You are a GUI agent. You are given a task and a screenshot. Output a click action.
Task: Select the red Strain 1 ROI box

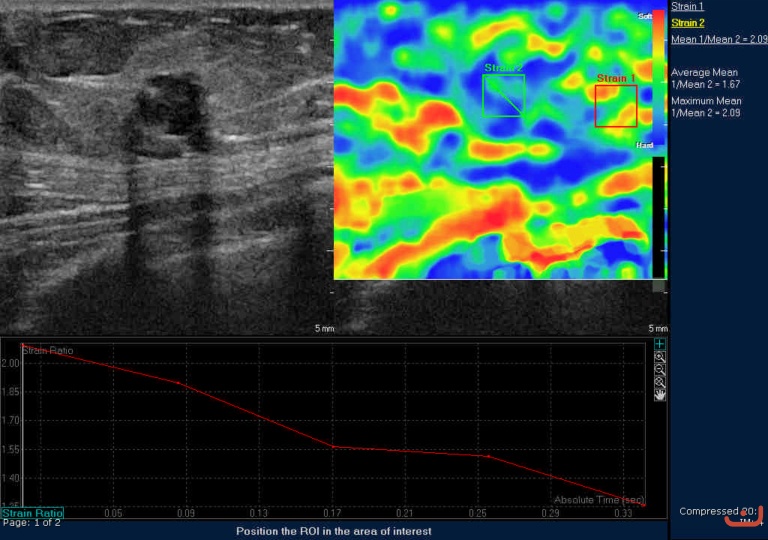[616, 106]
